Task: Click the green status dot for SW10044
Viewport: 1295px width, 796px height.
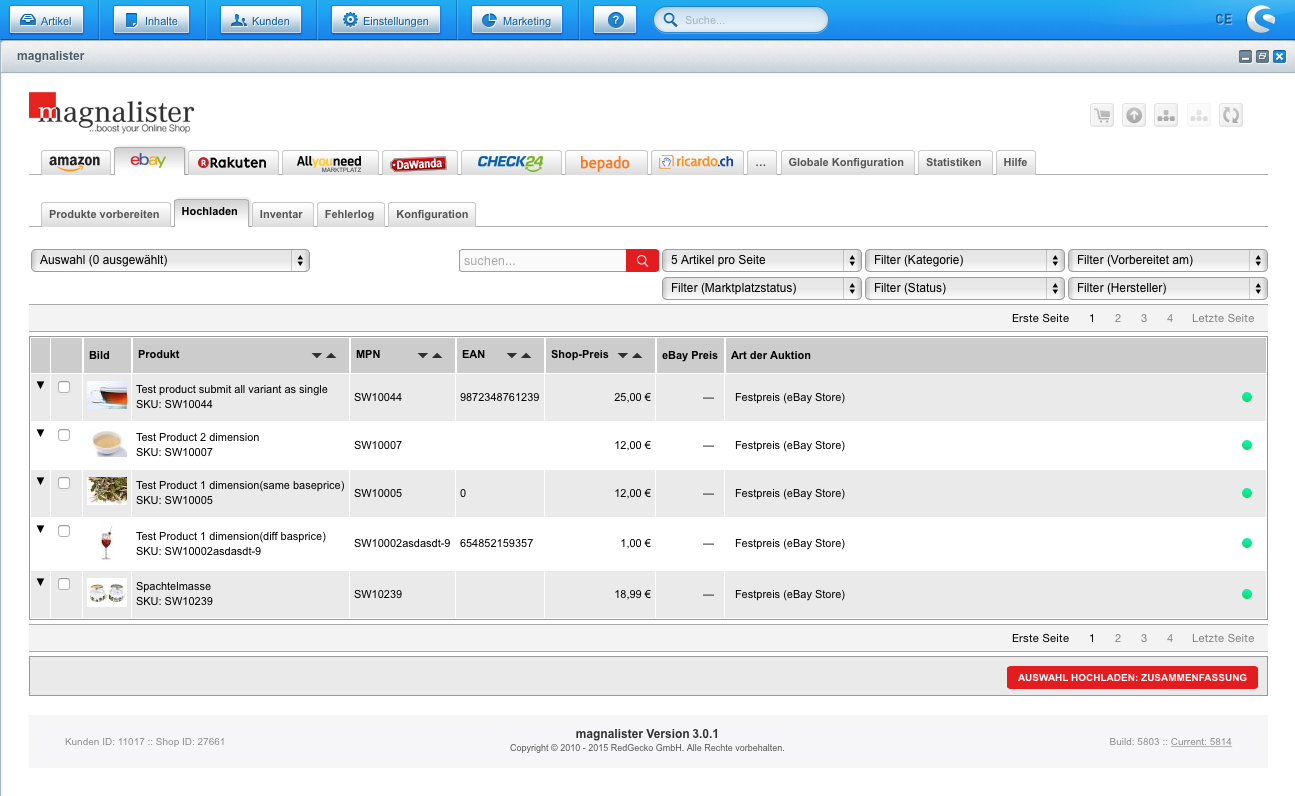Action: 1247,397
